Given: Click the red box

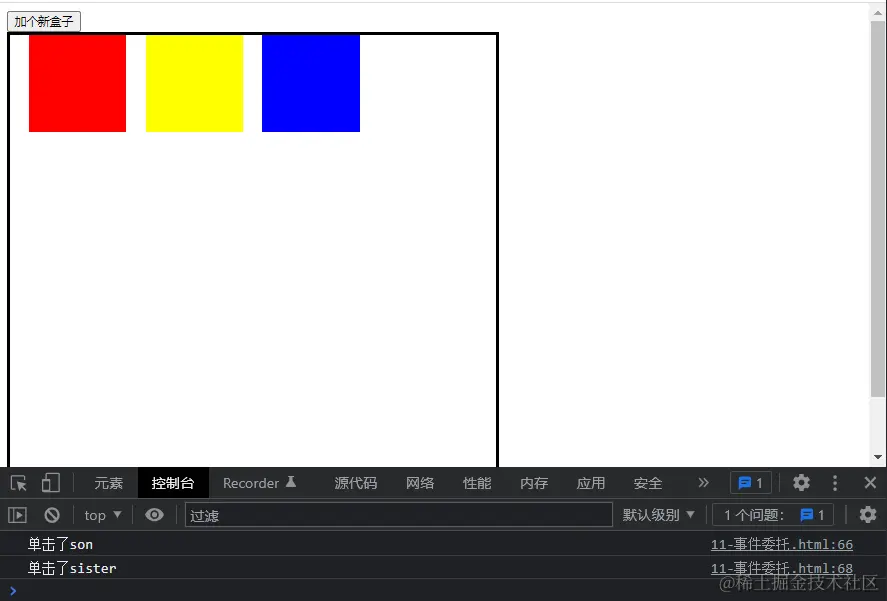Looking at the screenshot, I should tap(77, 83).
